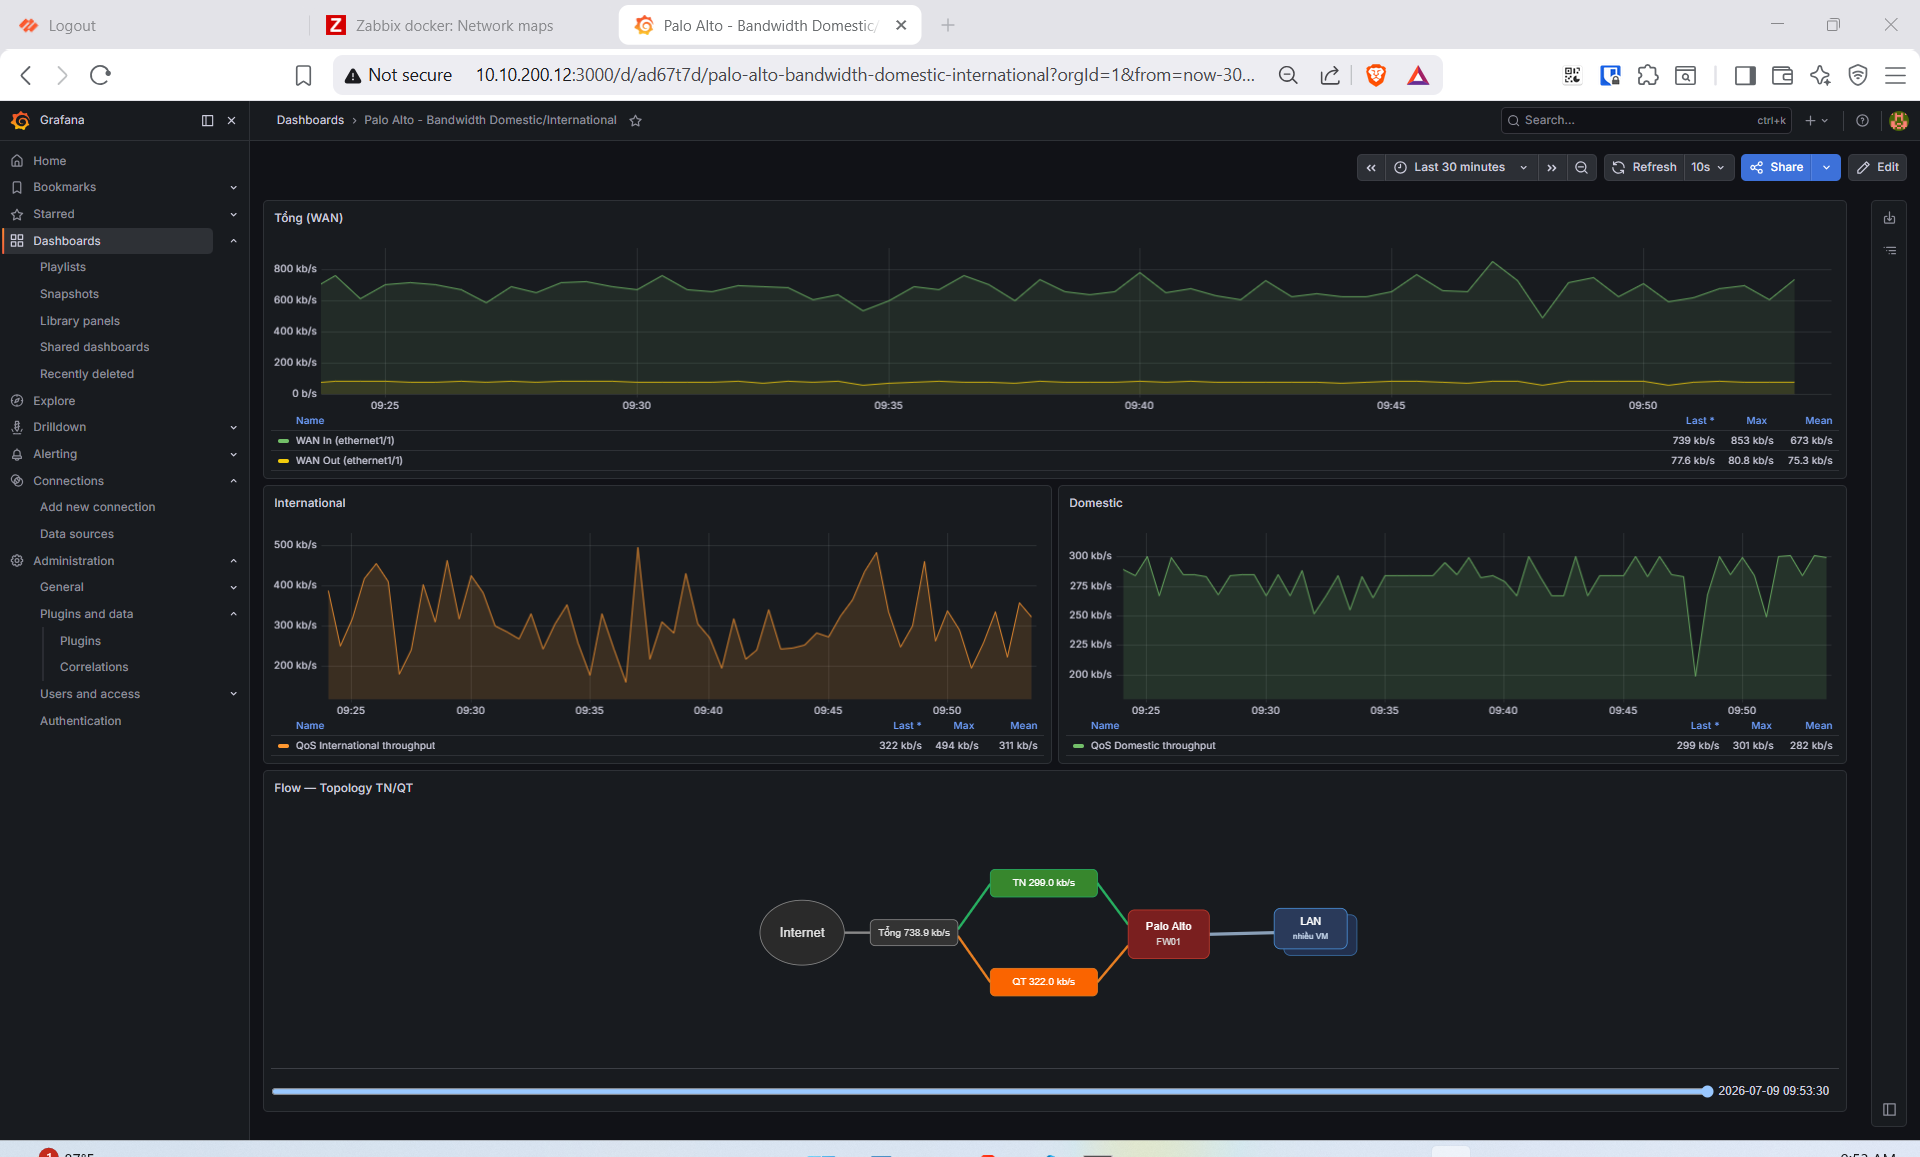Open the Brave Shields icon
This screenshot has width=1920, height=1157.
[1376, 75]
